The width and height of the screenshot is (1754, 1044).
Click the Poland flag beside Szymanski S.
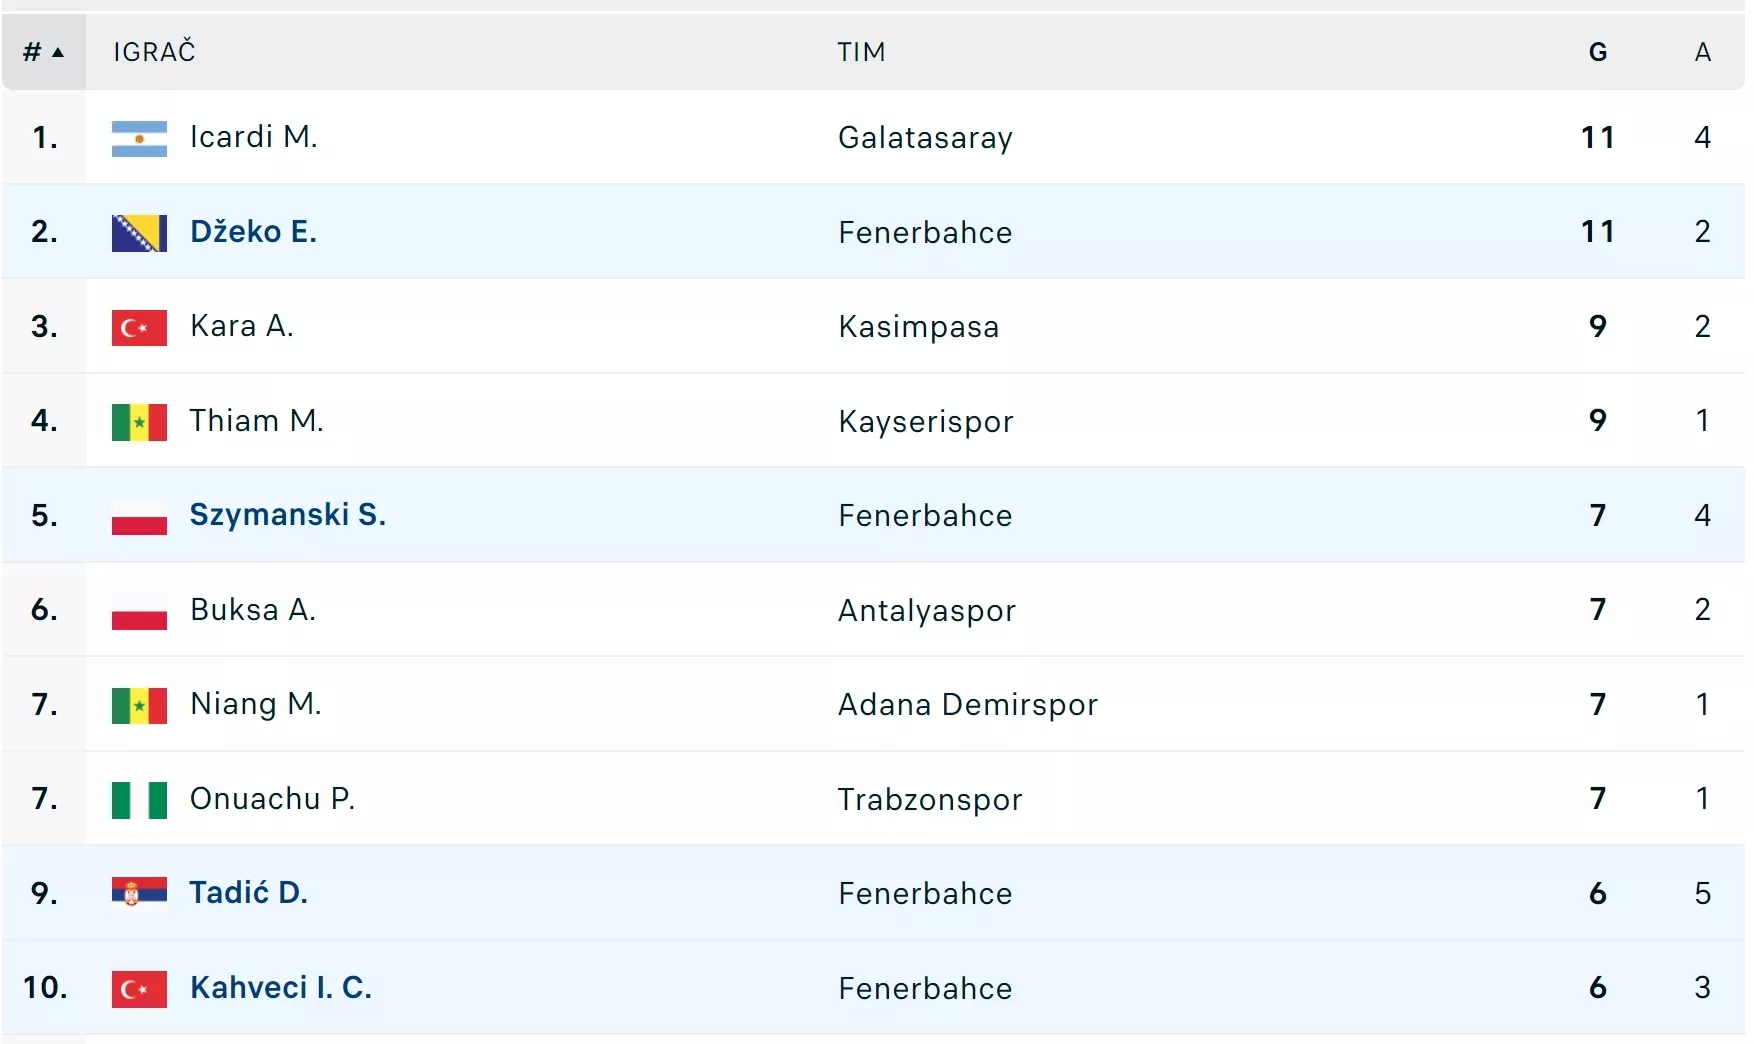pos(139,516)
